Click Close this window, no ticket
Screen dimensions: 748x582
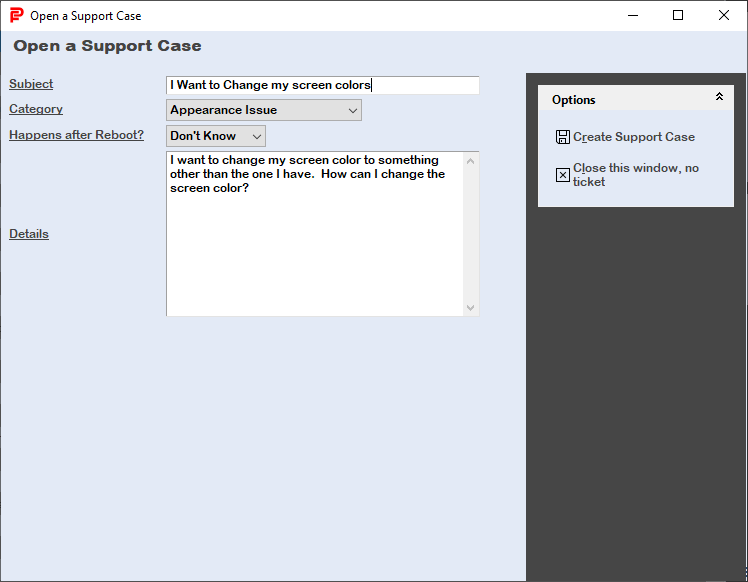click(x=635, y=175)
